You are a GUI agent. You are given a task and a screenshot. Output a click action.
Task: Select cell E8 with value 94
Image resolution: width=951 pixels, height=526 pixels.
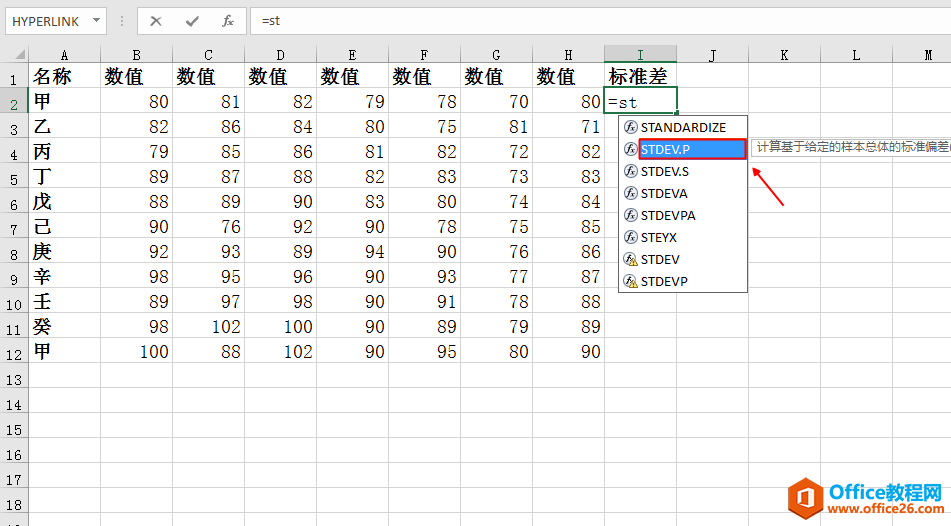352,251
